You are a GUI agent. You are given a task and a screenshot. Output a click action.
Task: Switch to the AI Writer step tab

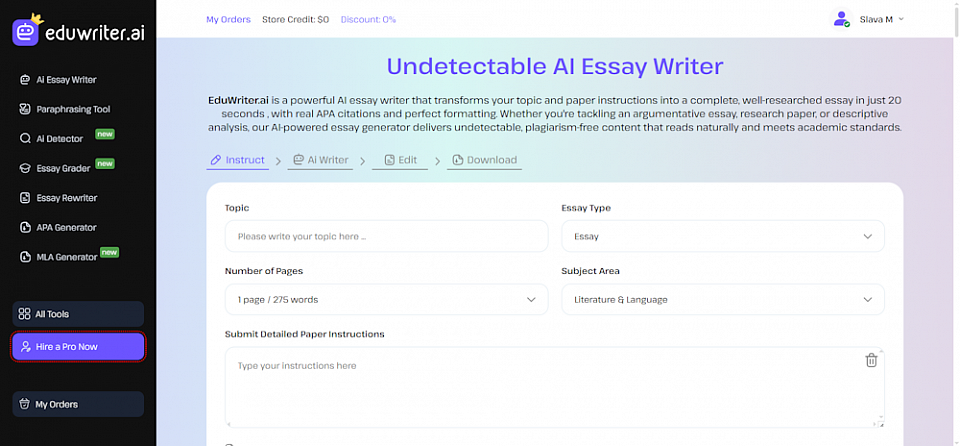pyautogui.click(x=320, y=160)
